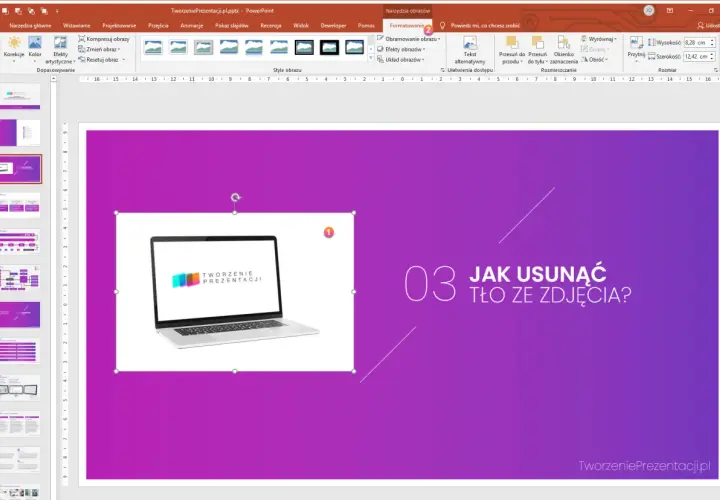The image size is (720, 500).
Task: Switch to the Wstawianie tab
Action: (x=77, y=26)
